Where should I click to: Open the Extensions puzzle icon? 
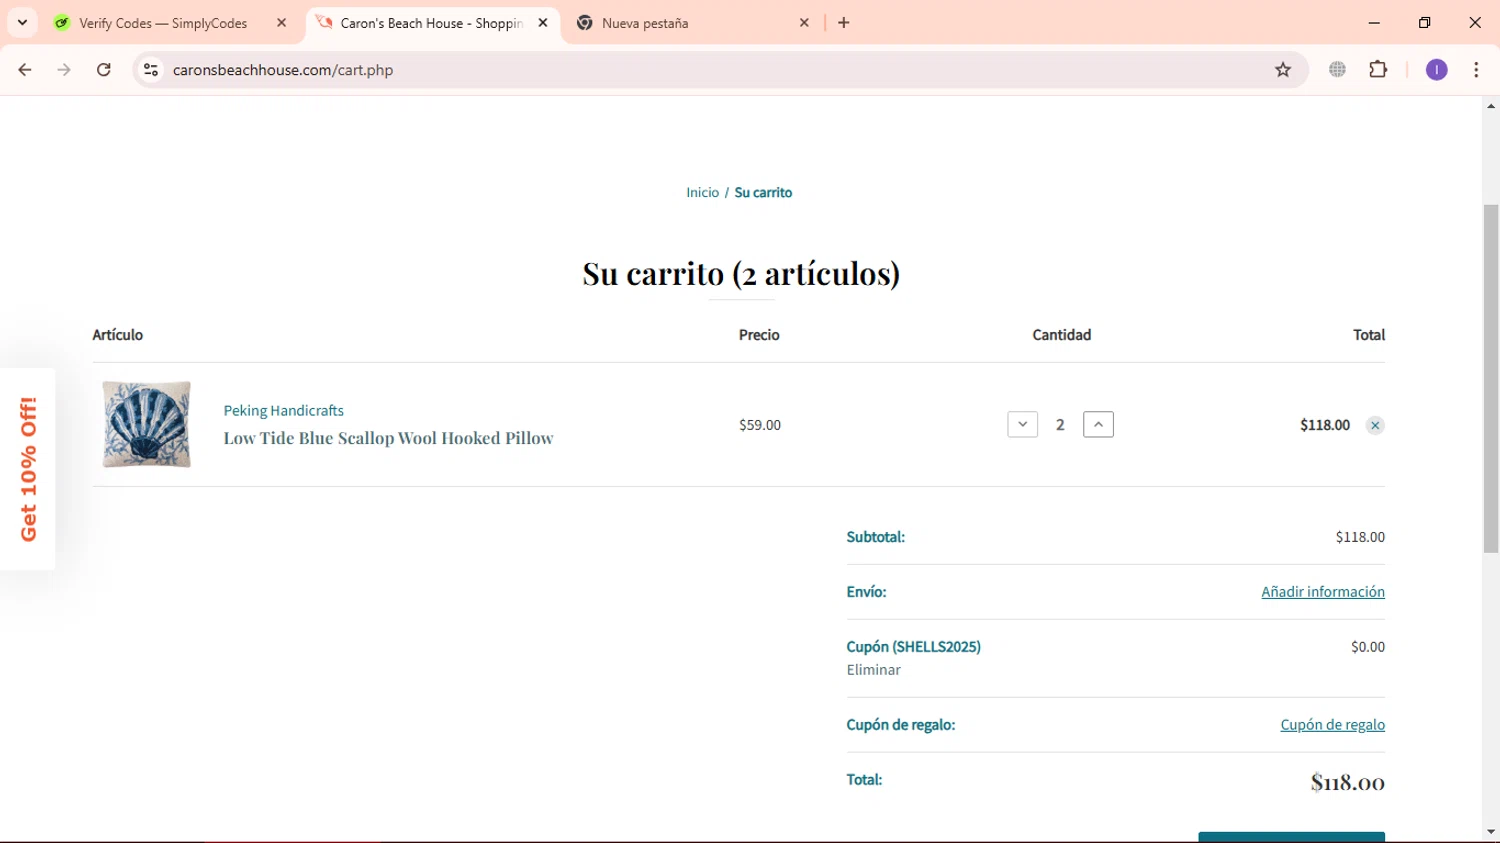(x=1378, y=70)
